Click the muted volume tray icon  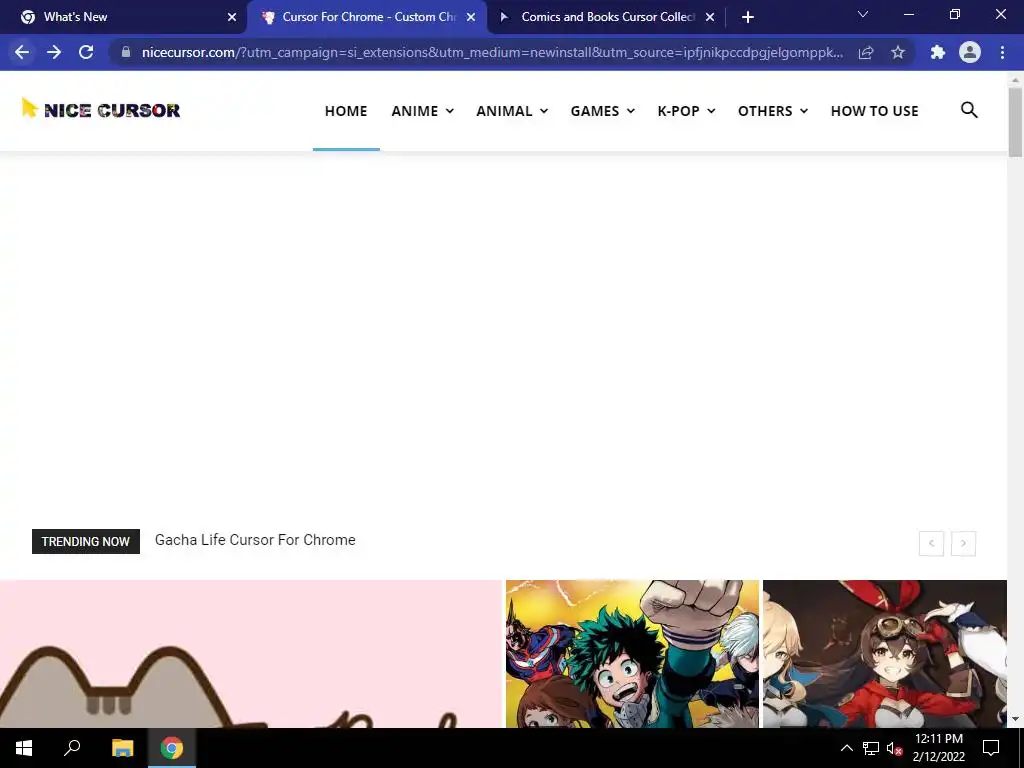click(894, 748)
